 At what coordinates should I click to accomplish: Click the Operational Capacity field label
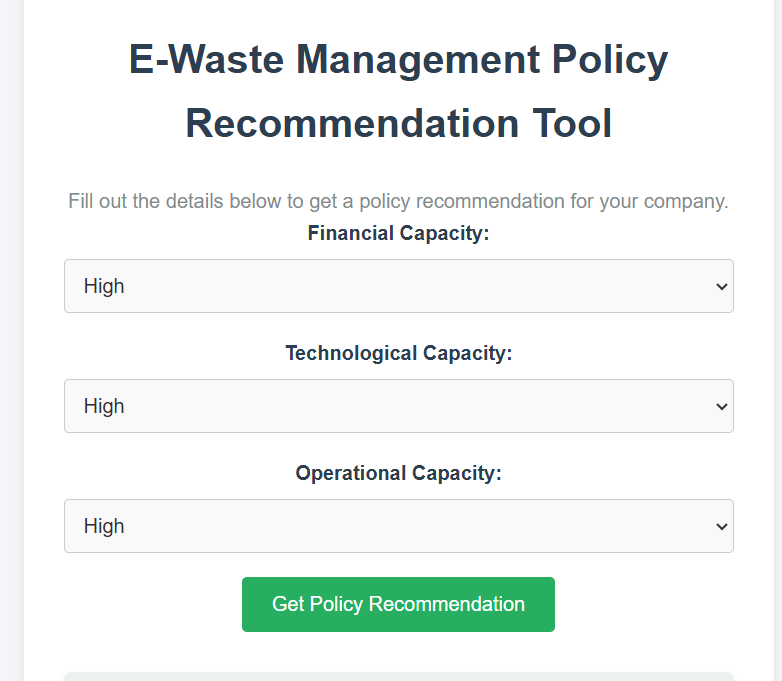[x=398, y=474]
